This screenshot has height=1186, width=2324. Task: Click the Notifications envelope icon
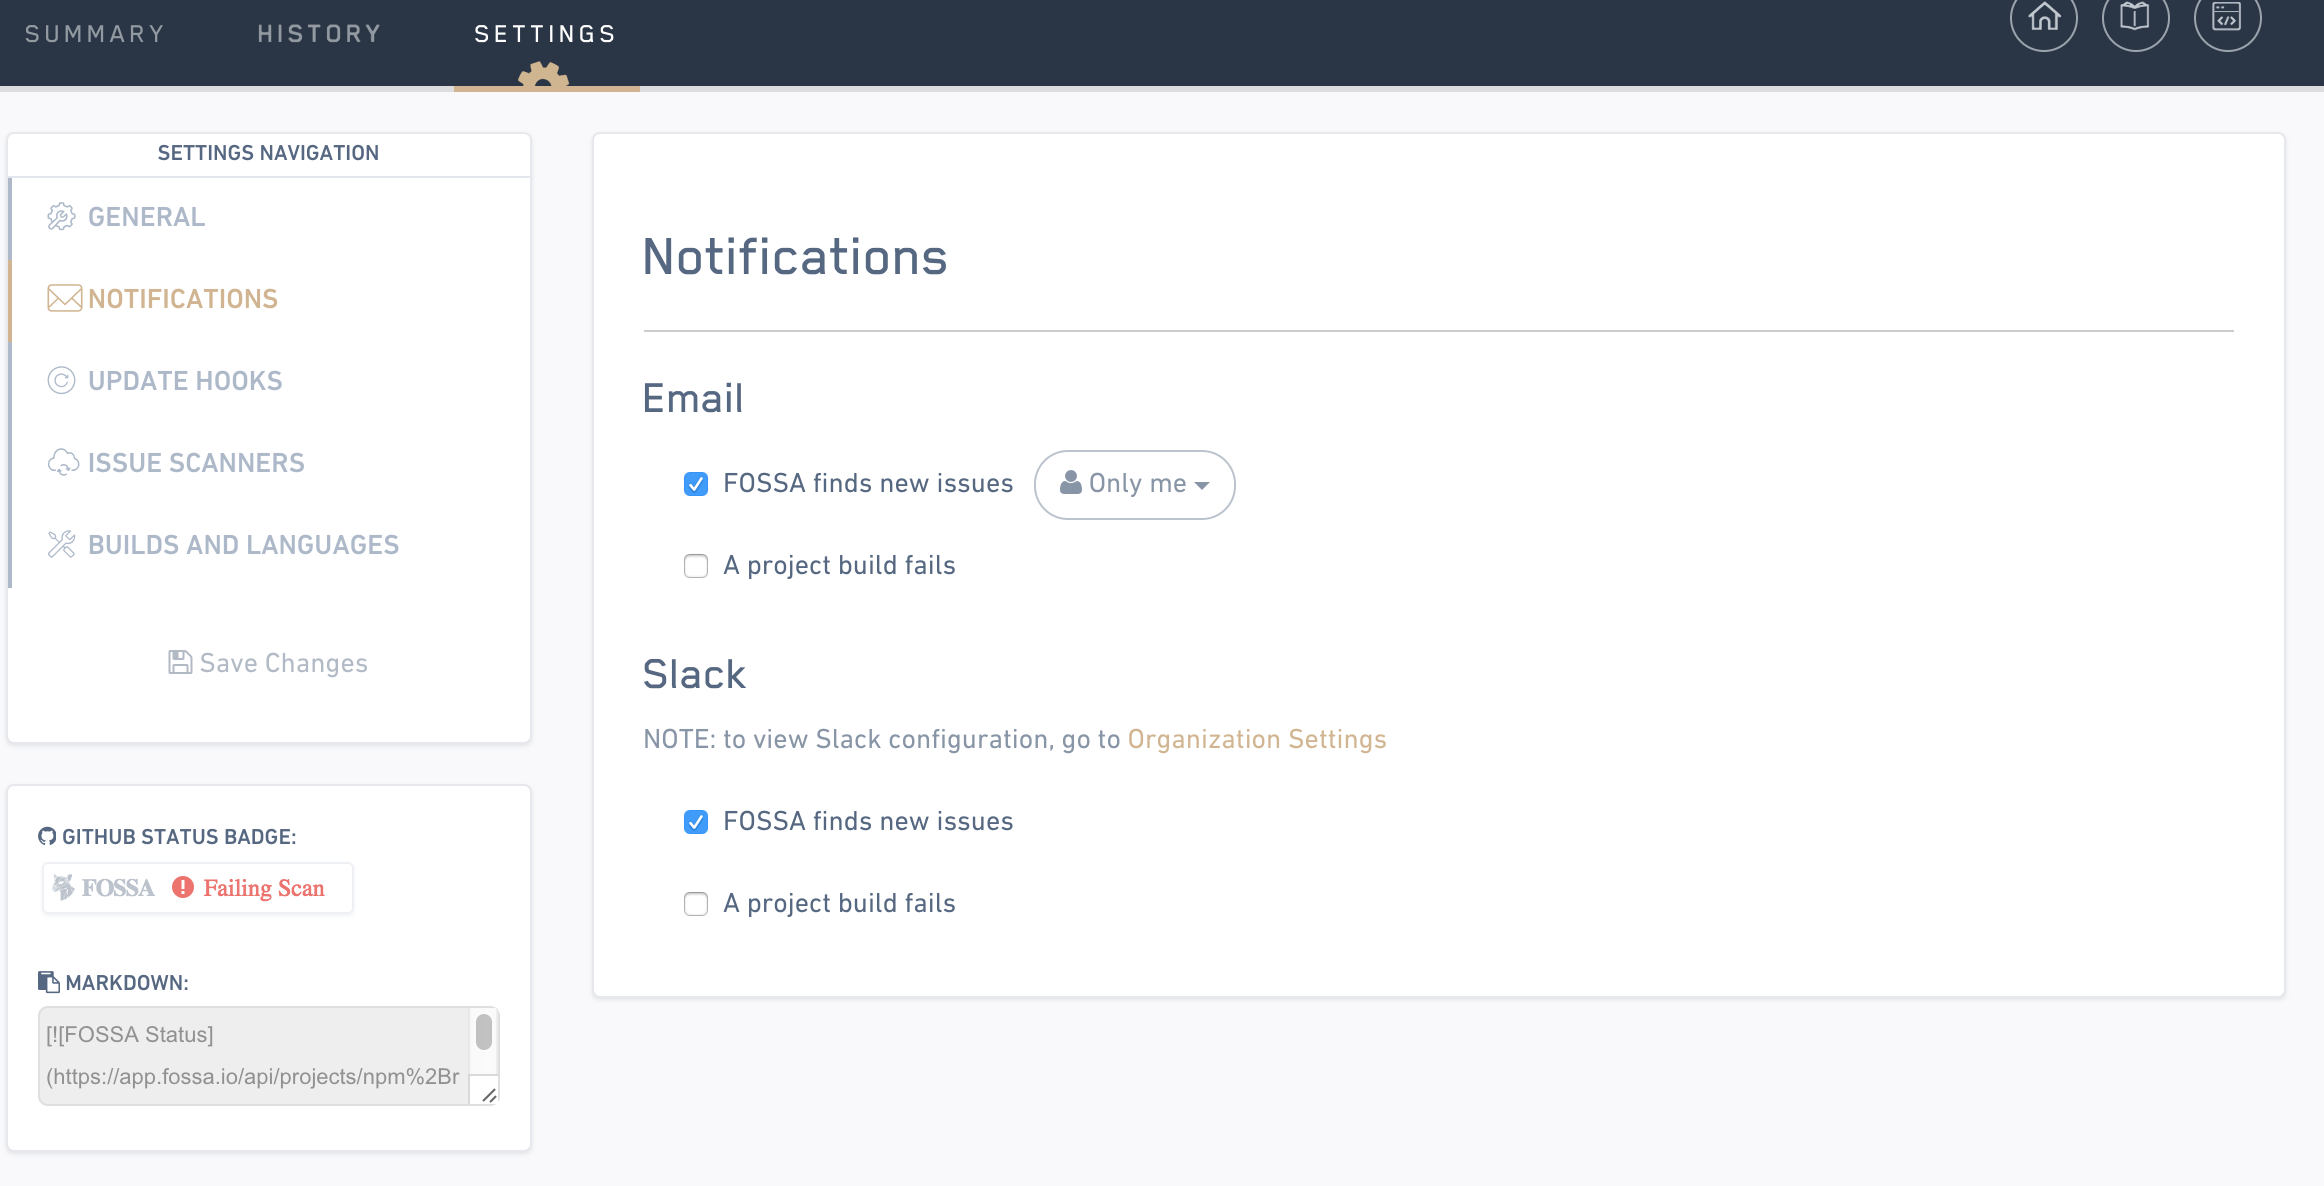coord(64,299)
